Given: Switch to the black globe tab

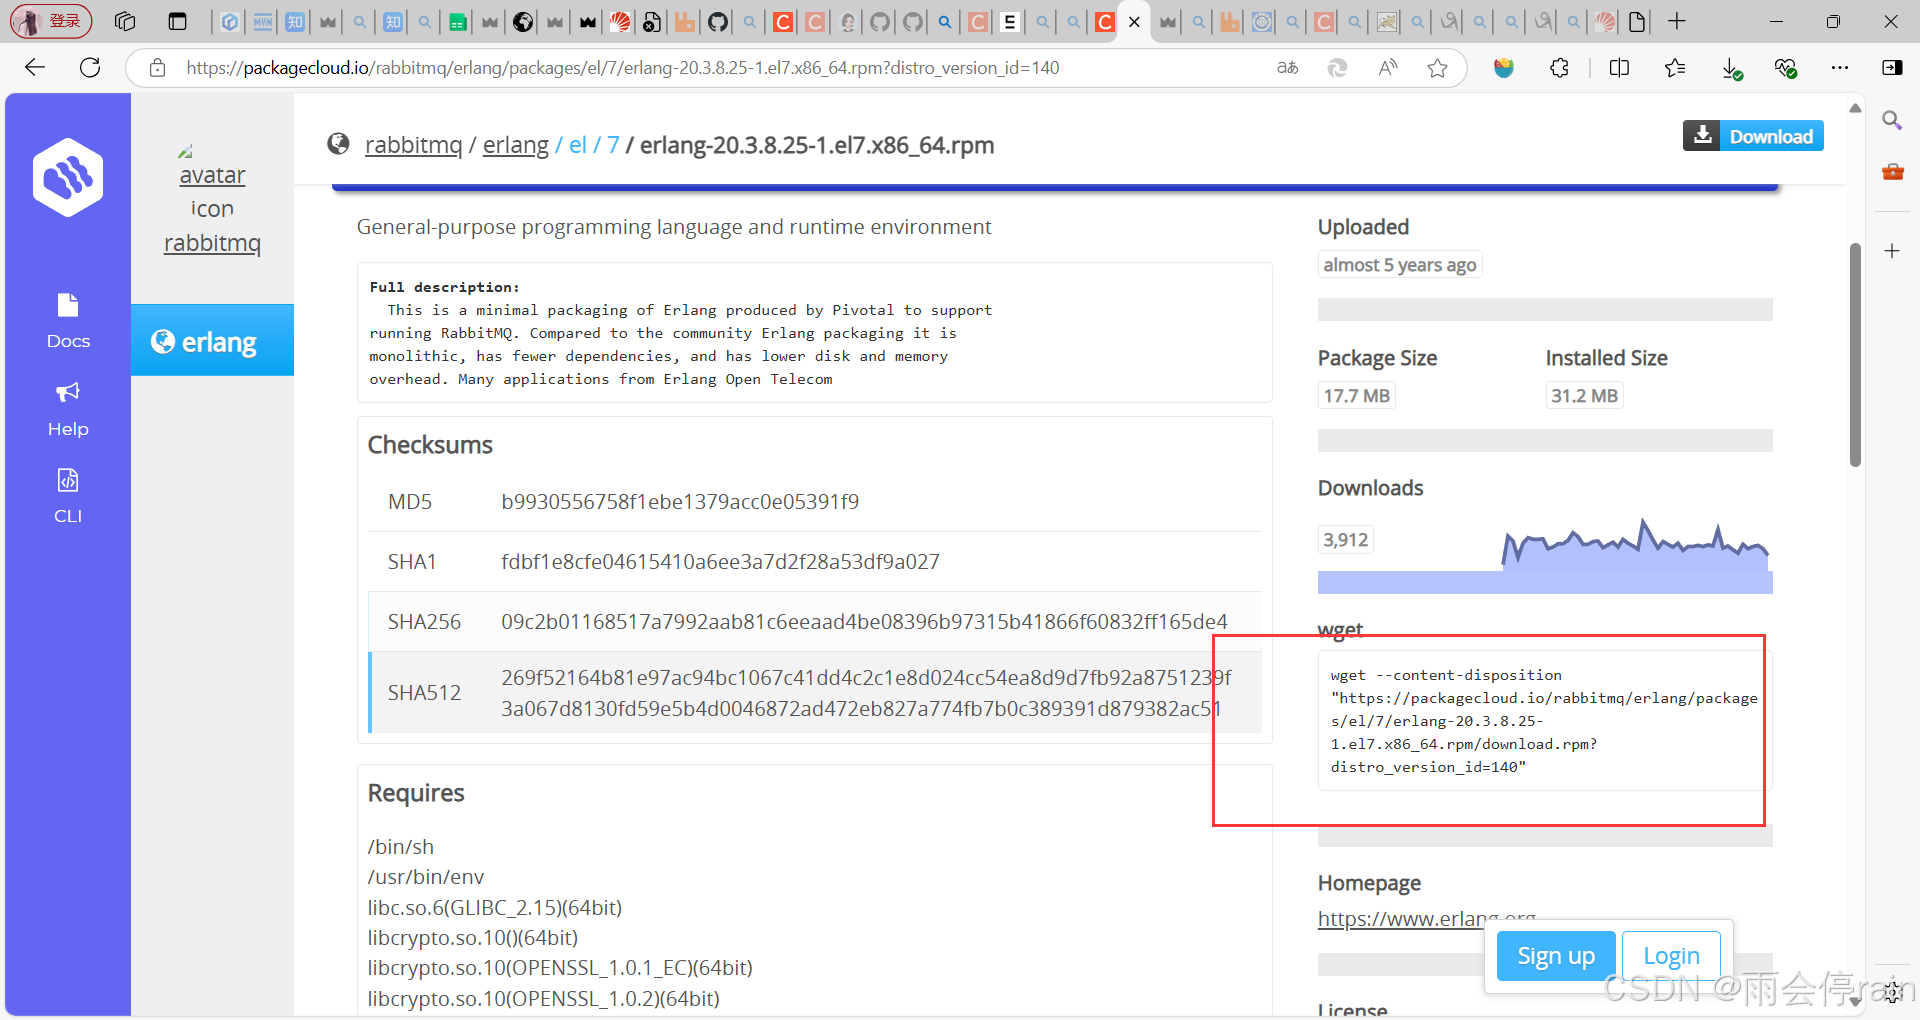Looking at the screenshot, I should (523, 21).
